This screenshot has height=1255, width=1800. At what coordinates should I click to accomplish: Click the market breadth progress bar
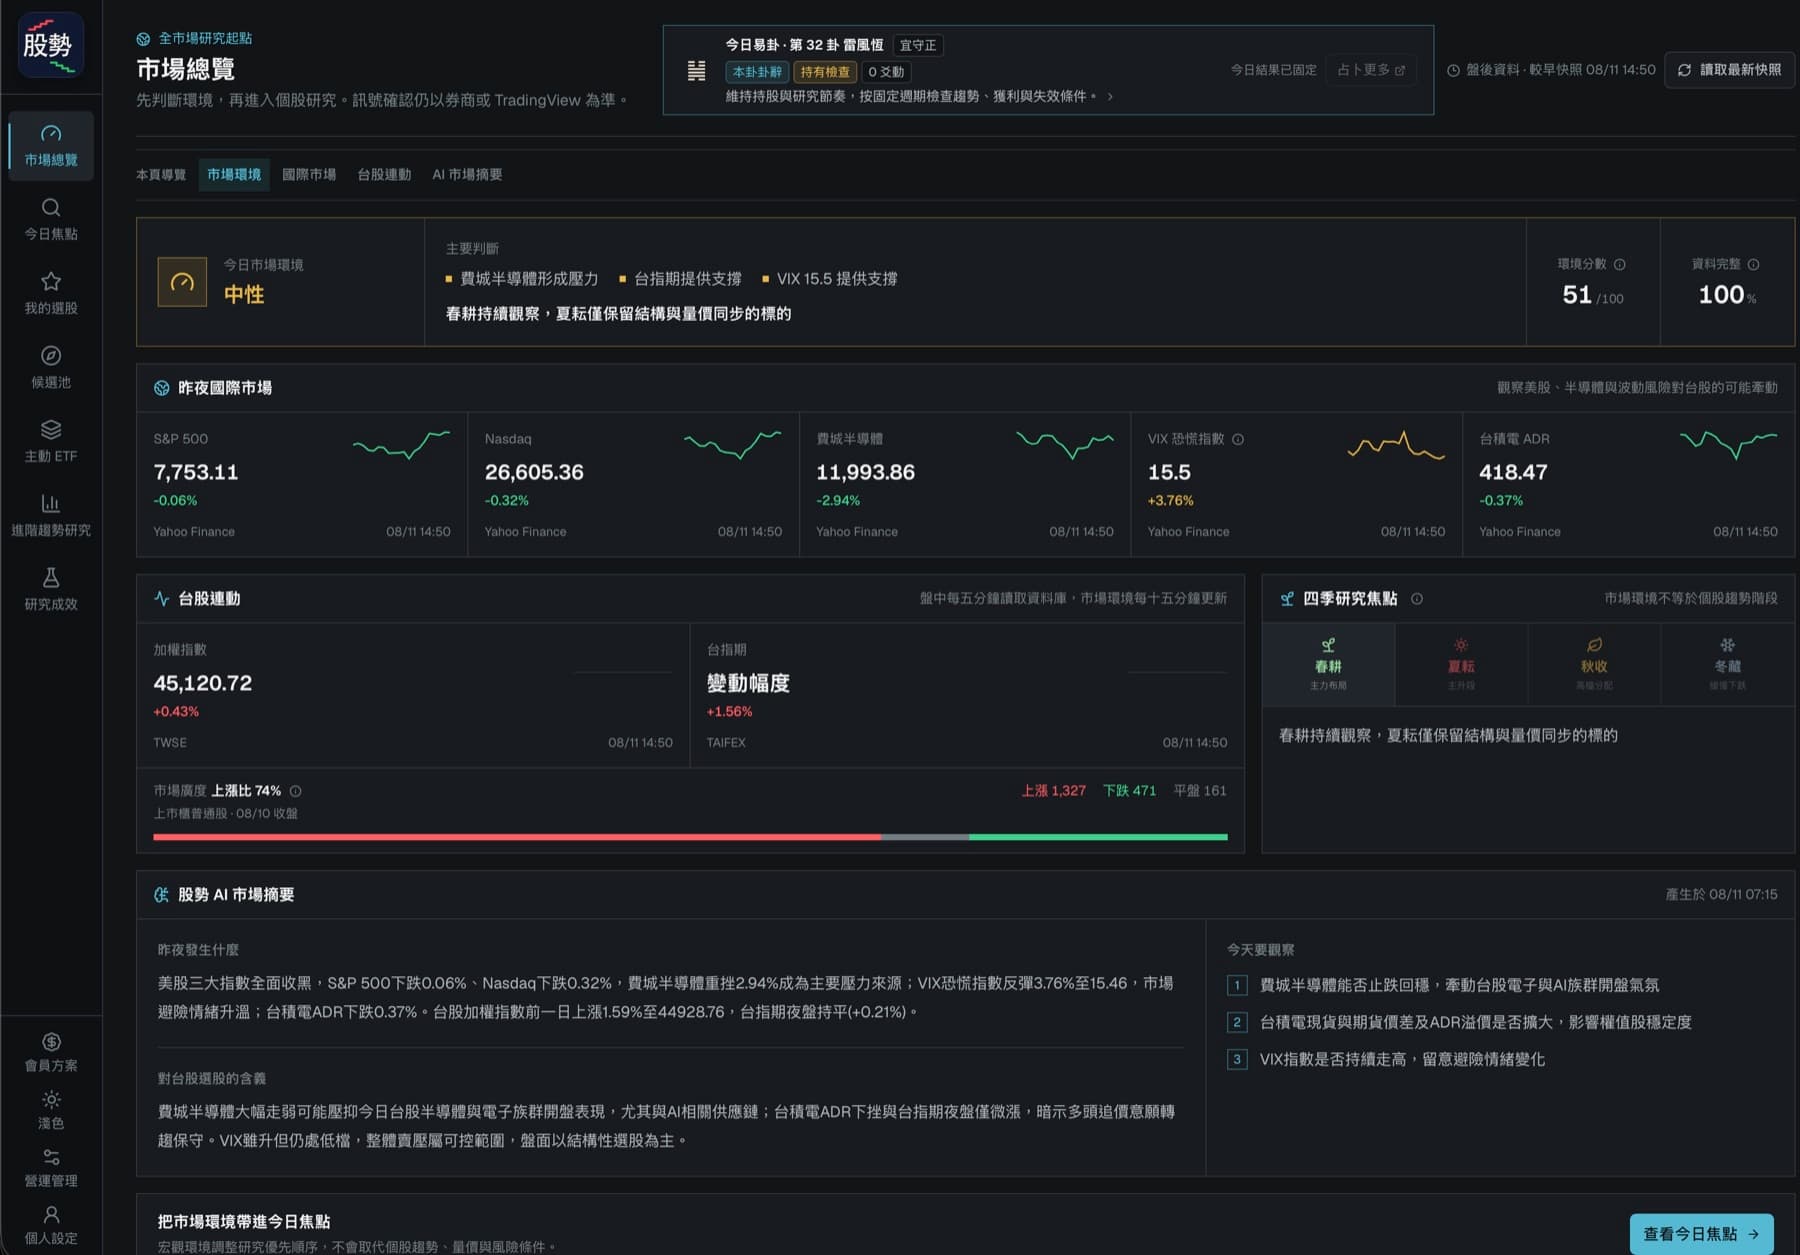[690, 837]
